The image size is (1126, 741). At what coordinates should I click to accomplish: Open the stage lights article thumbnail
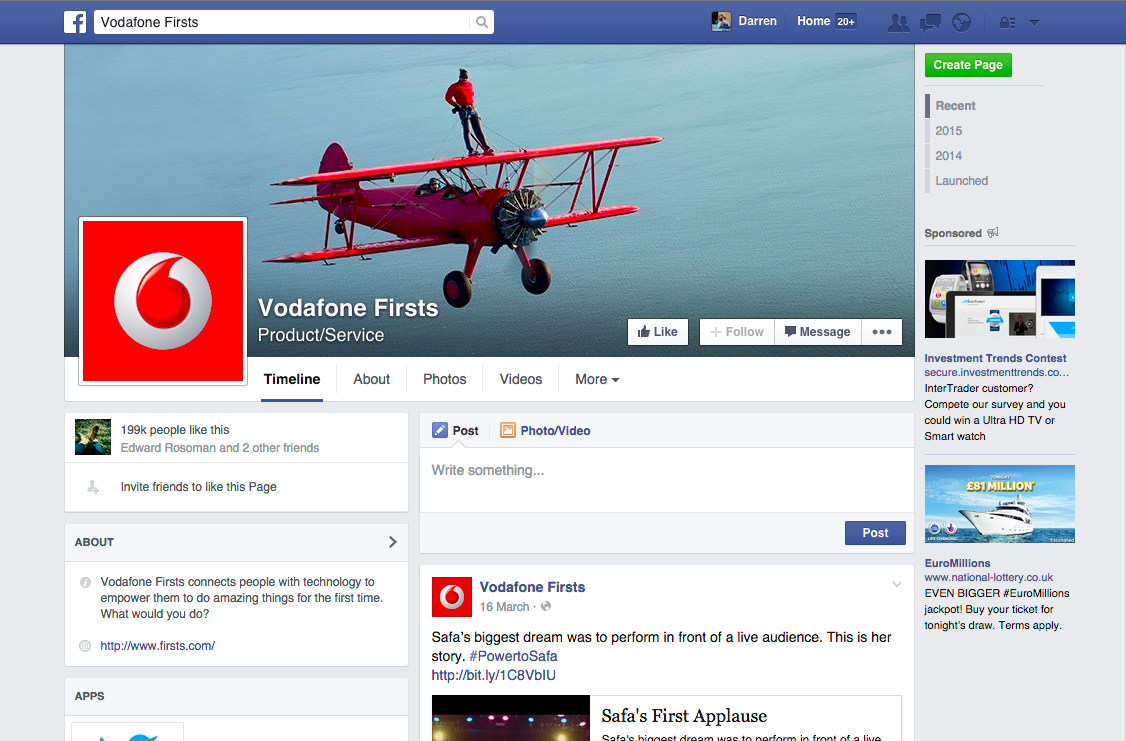[x=511, y=718]
